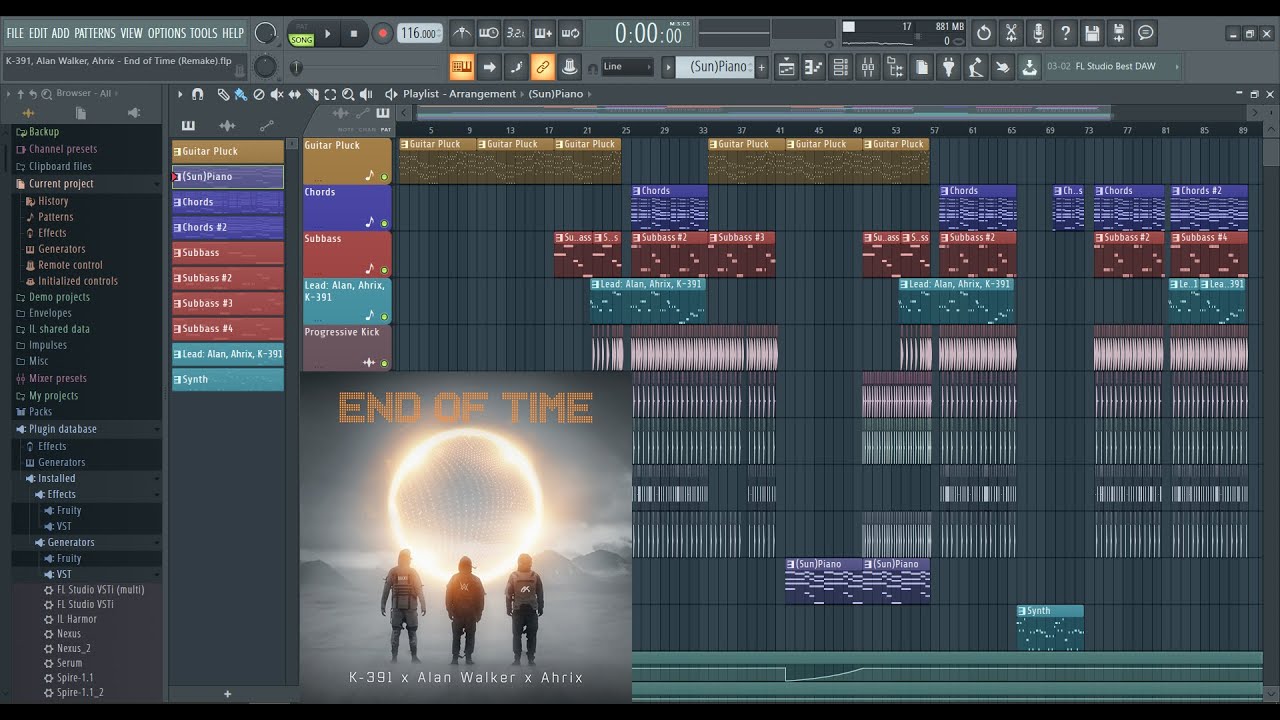Select Chords #2 in pattern list
1280x720 pixels.
point(228,227)
